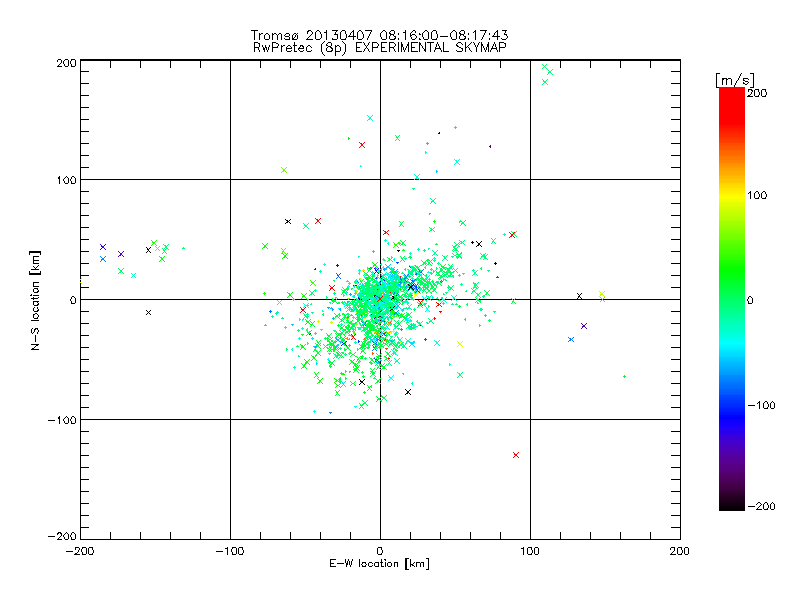This screenshot has width=800, height=600.
Task: Click the x-axis tick label '-200'
Action: tap(80, 551)
